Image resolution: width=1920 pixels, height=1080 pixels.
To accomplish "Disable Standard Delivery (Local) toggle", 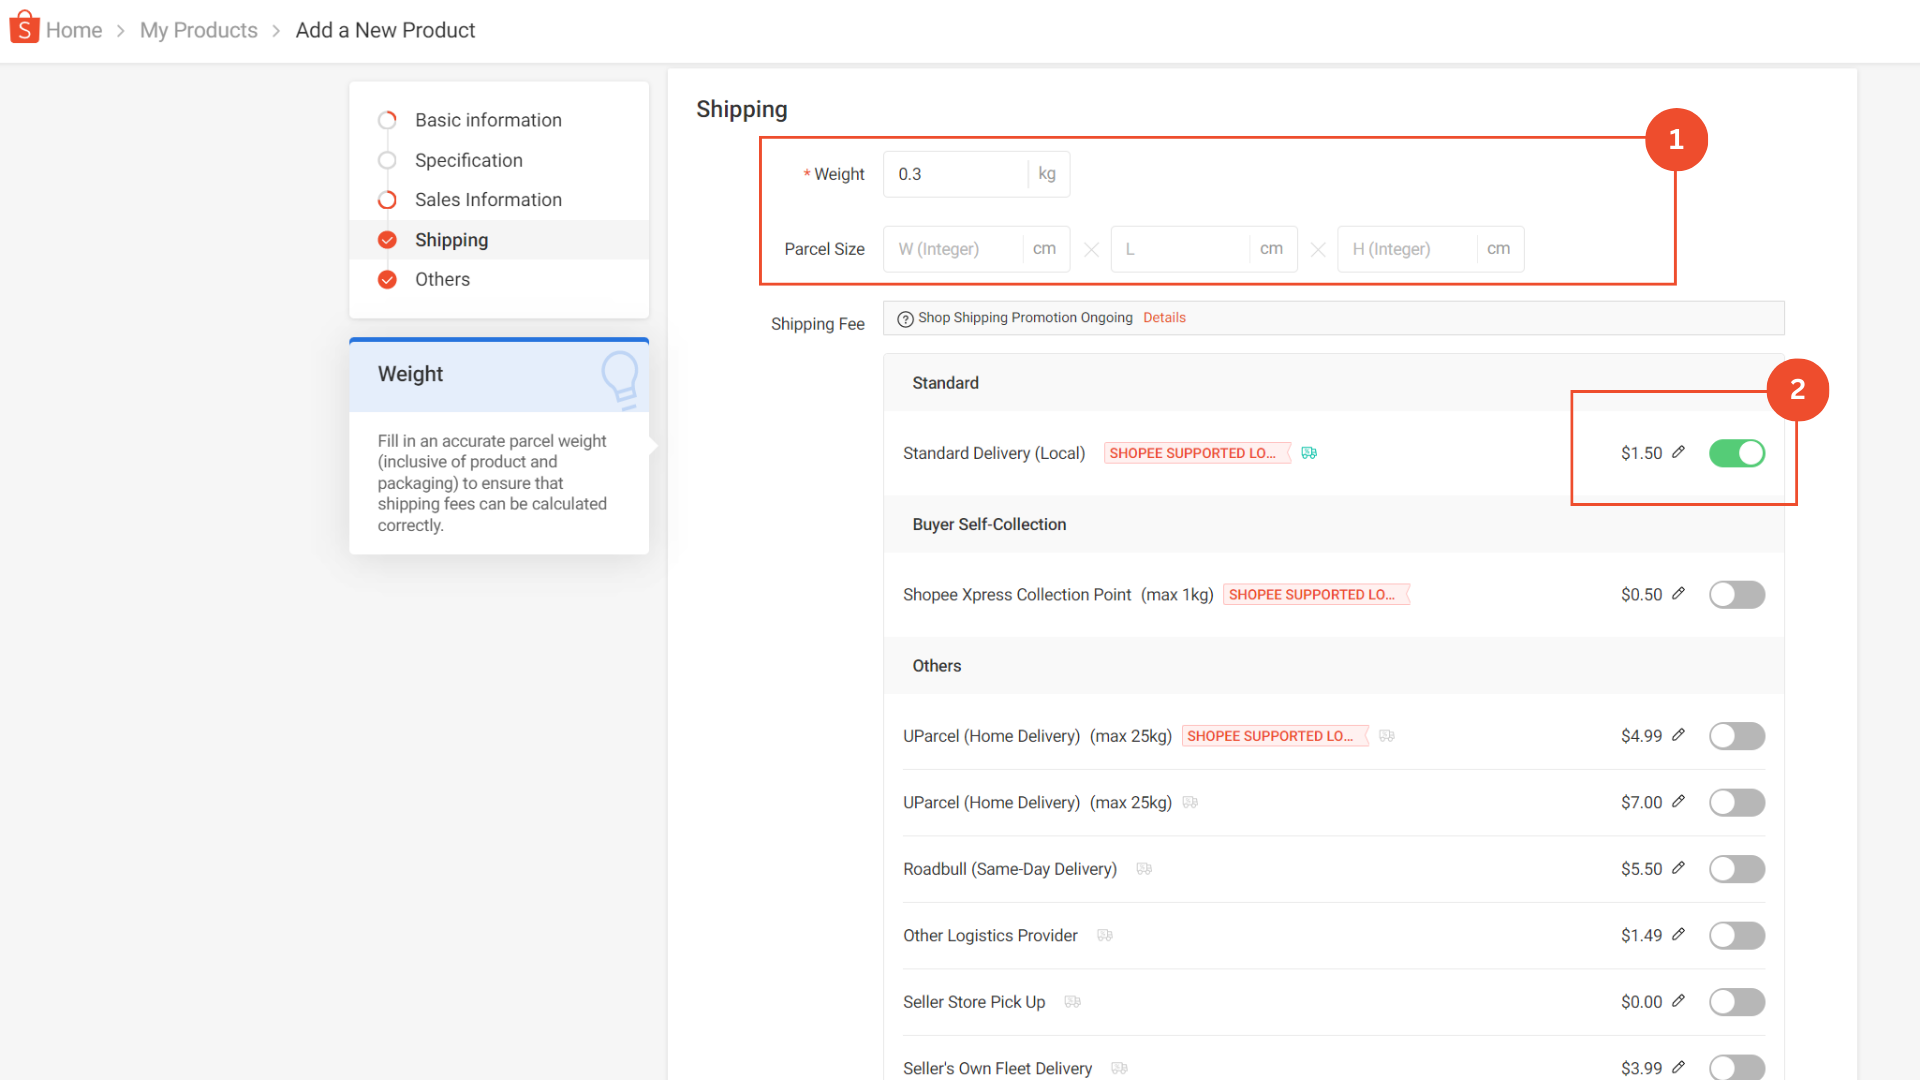I will pos(1736,453).
